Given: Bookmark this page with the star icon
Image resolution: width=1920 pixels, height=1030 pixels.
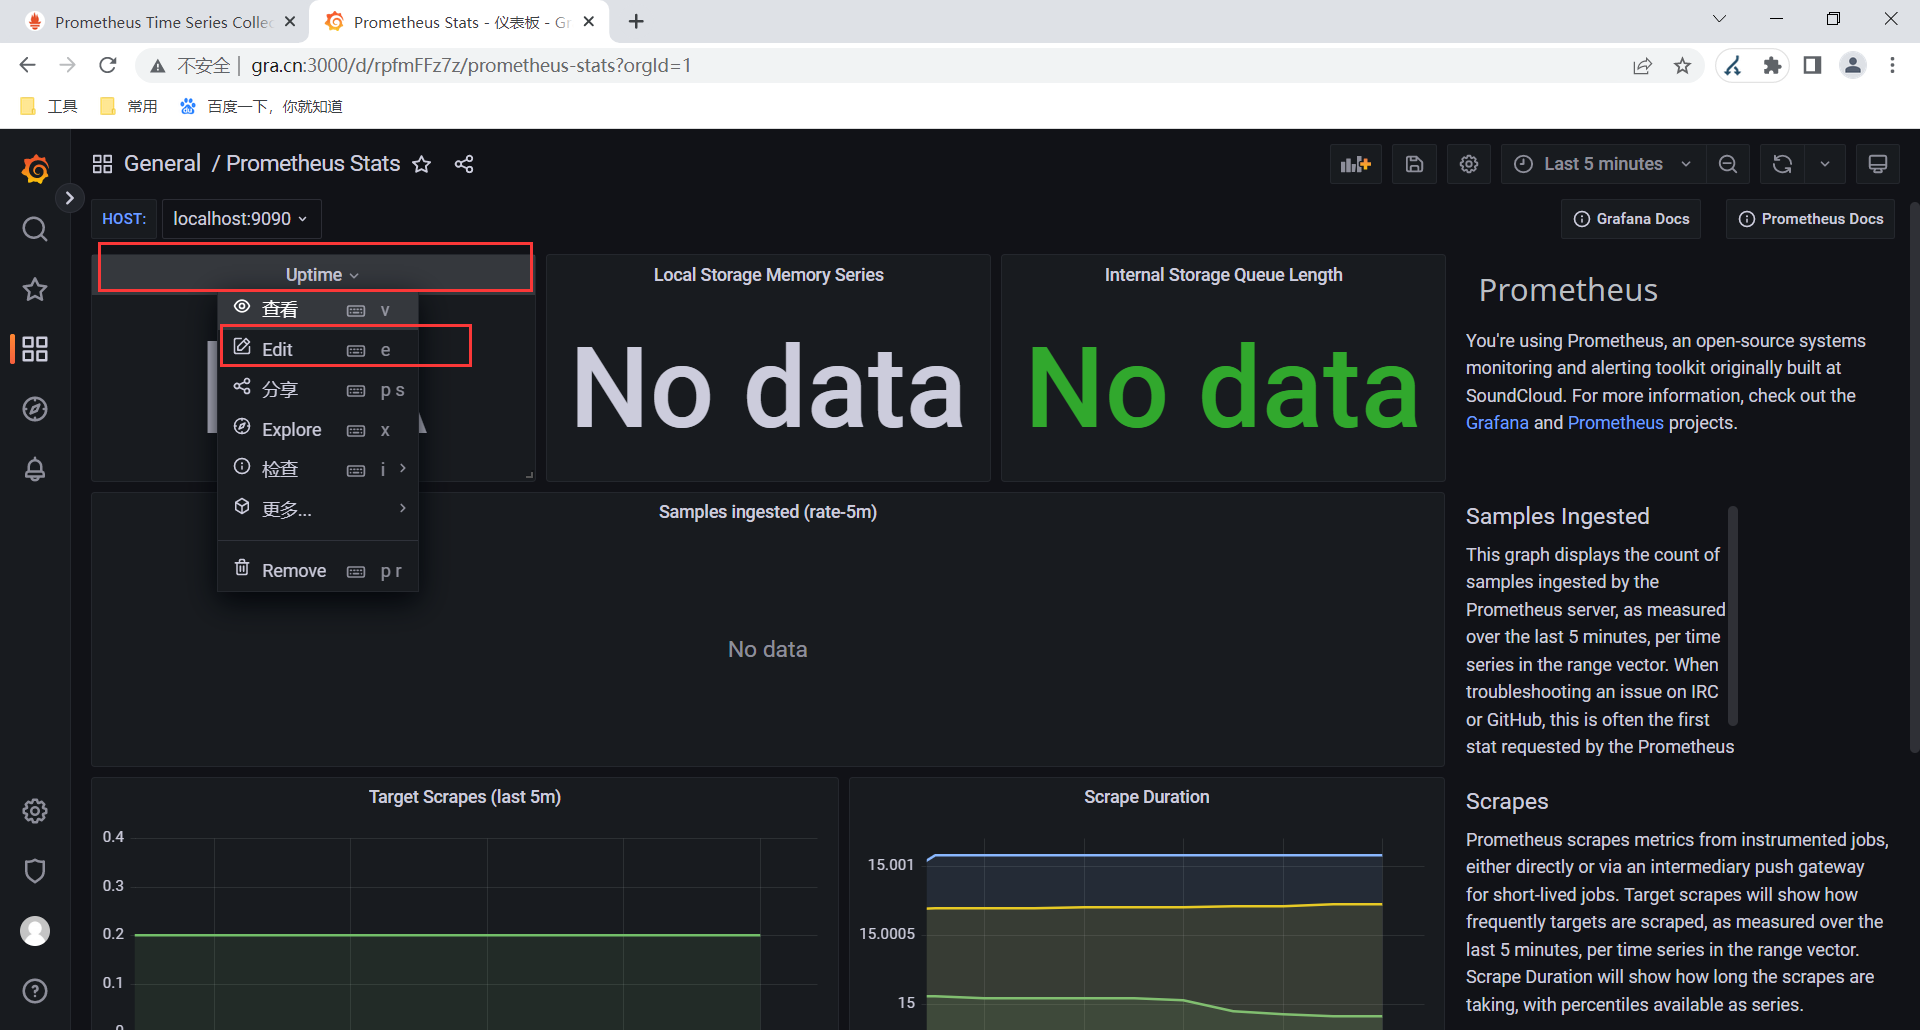Looking at the screenshot, I should click(x=1682, y=66).
